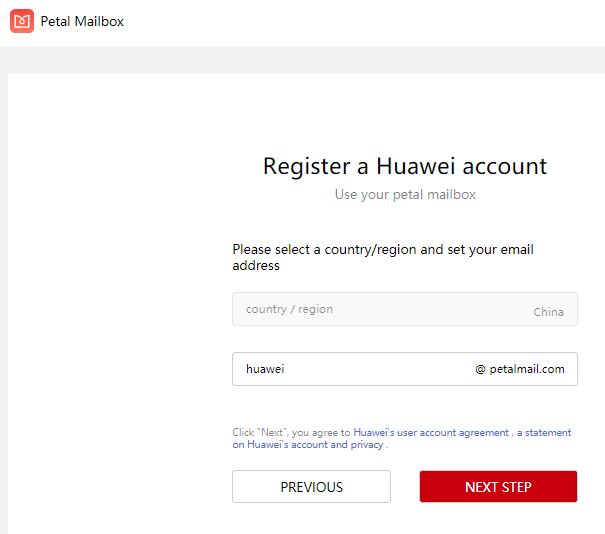Continue with the red NEXT STEP button
The width and height of the screenshot is (605, 534).
tap(499, 487)
